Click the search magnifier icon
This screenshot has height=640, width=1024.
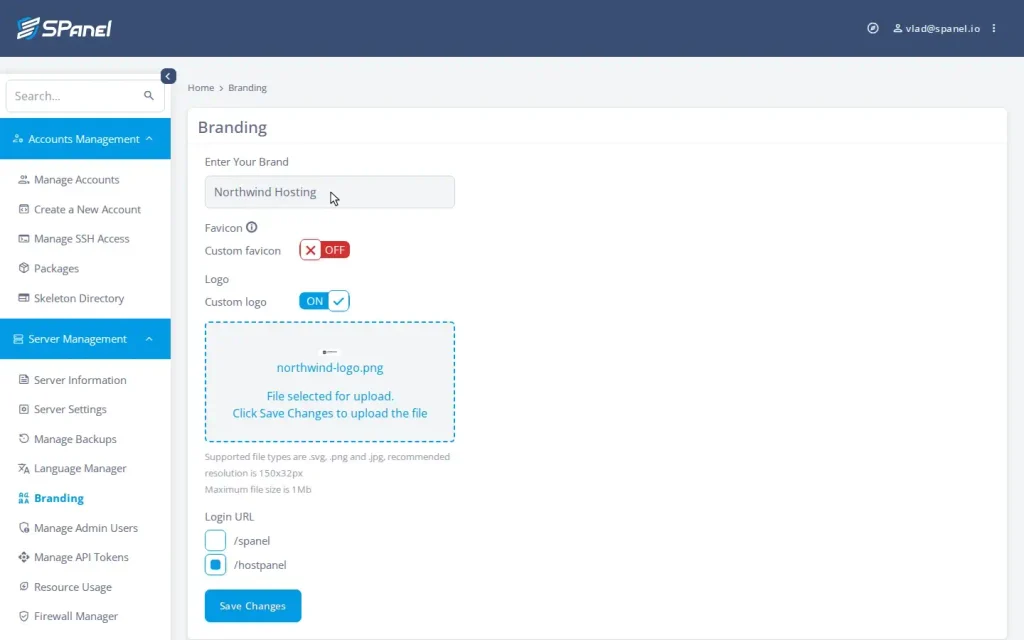pos(149,95)
